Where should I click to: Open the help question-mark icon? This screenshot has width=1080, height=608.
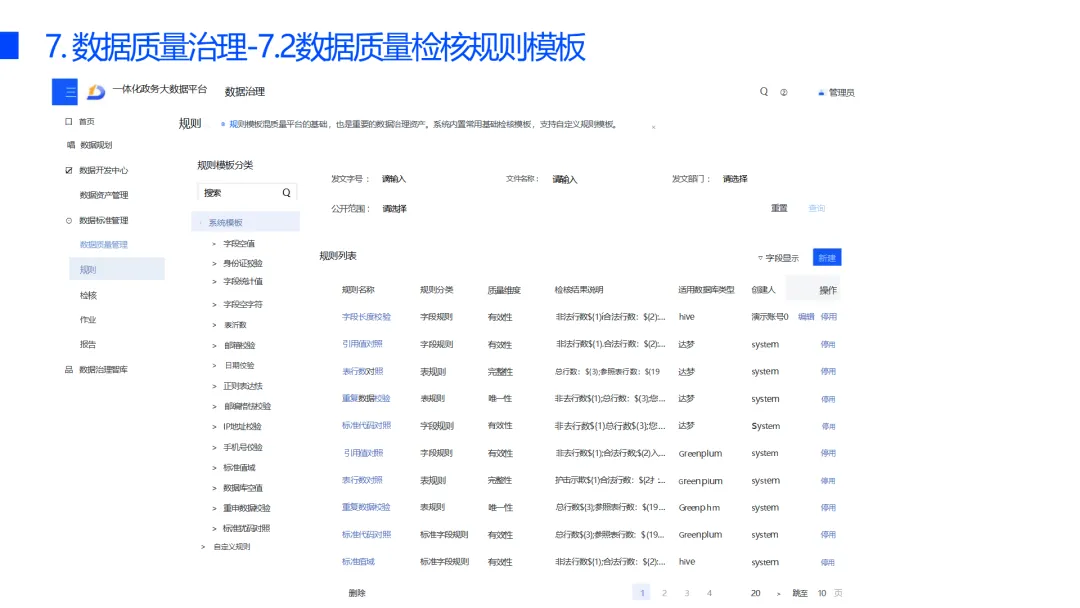784,92
